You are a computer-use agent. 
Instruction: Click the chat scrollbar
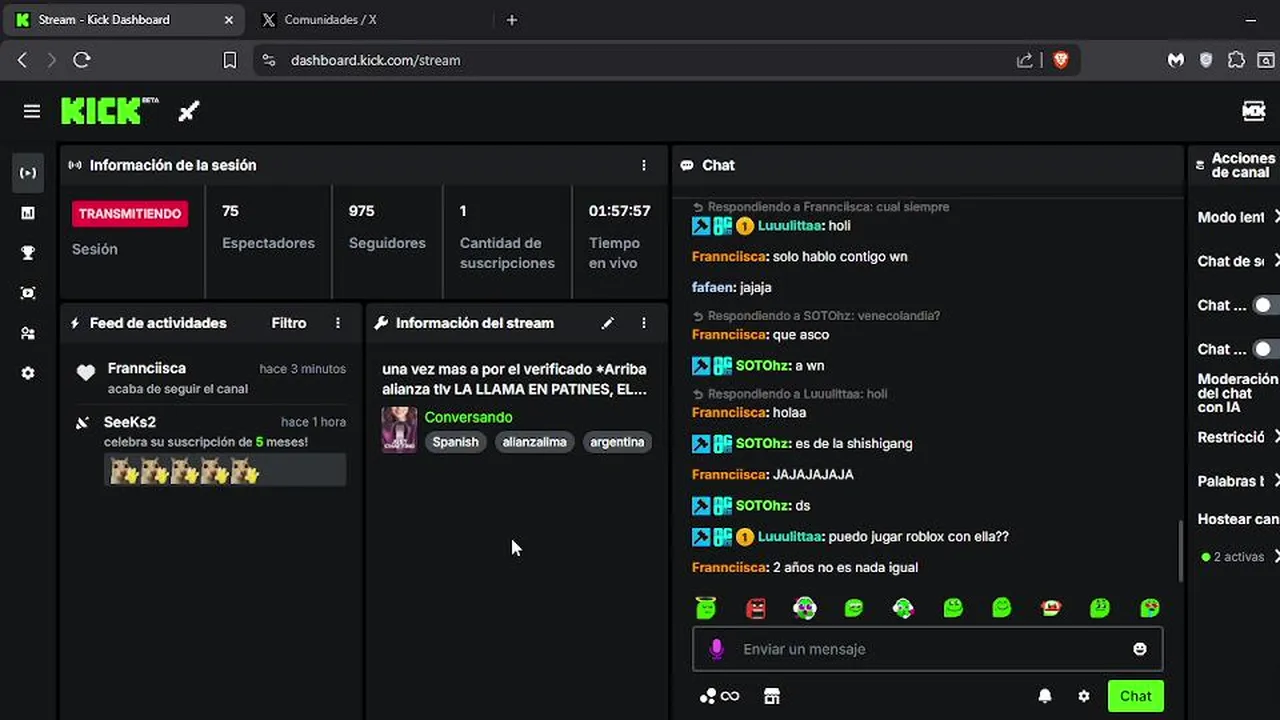click(x=1181, y=550)
